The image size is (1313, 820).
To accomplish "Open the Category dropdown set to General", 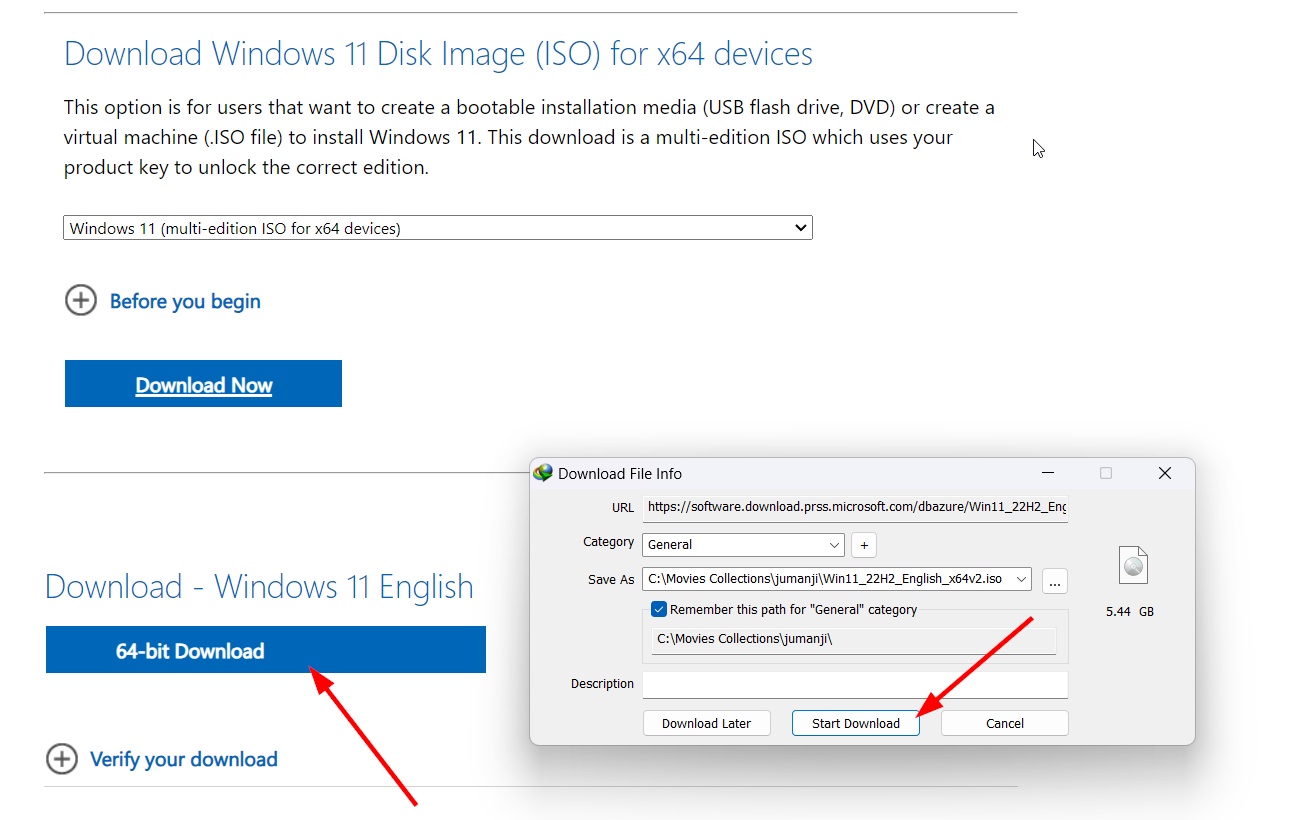I will (744, 545).
